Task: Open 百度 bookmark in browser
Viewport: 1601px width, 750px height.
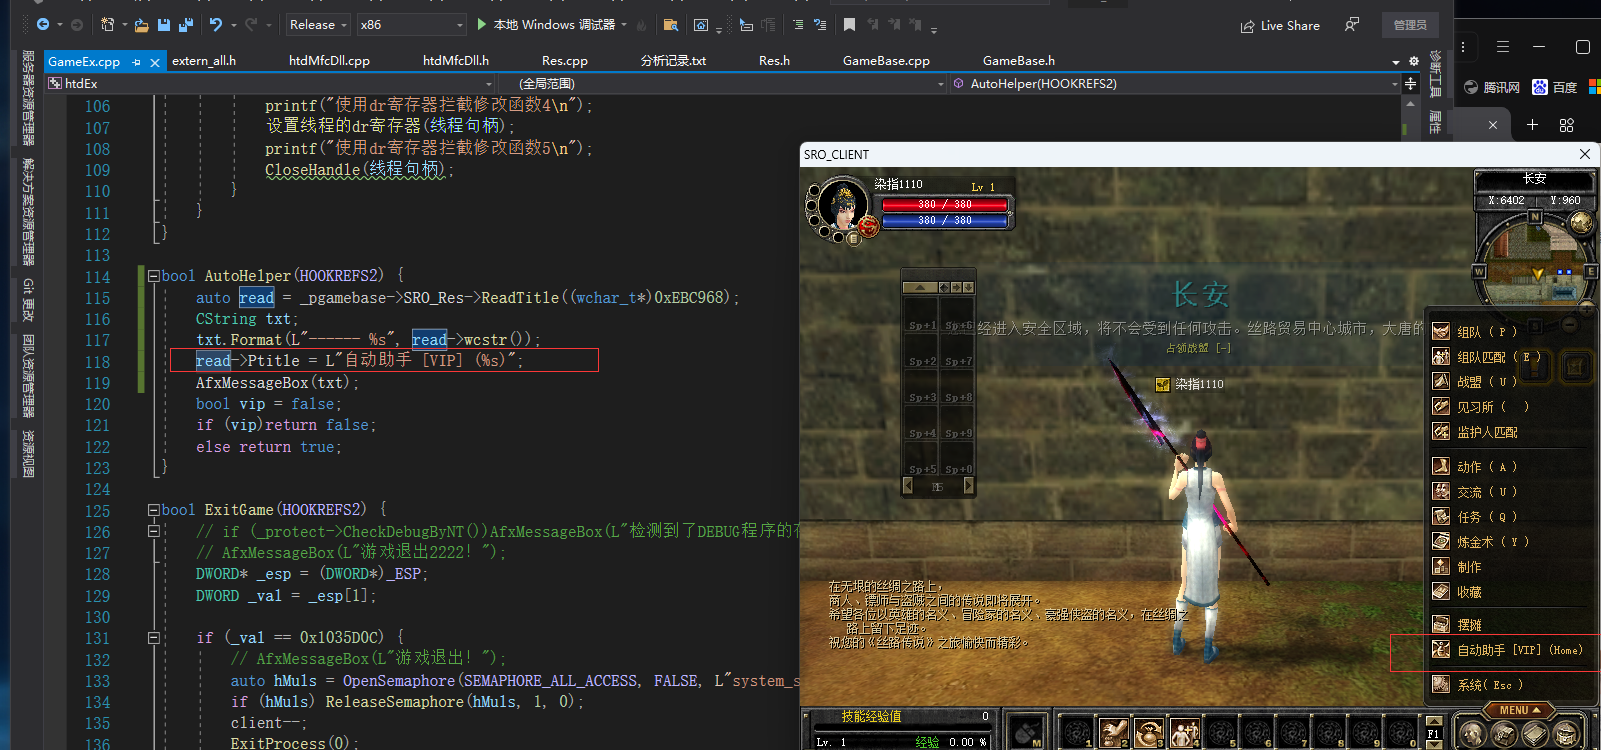Action: [1555, 88]
